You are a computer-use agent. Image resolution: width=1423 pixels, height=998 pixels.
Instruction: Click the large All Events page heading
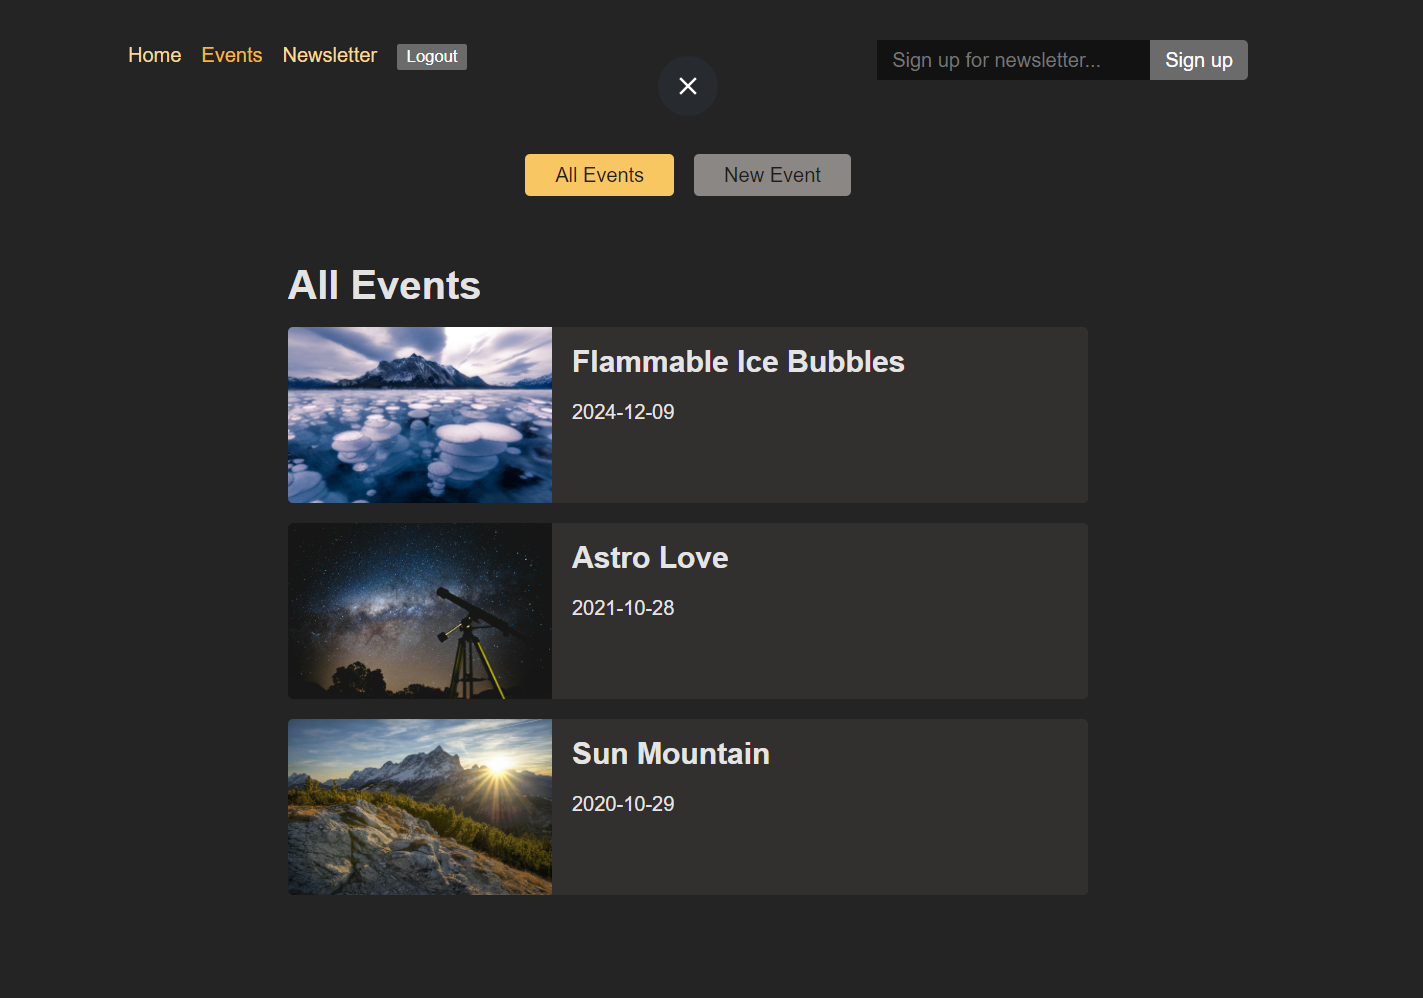coord(384,285)
